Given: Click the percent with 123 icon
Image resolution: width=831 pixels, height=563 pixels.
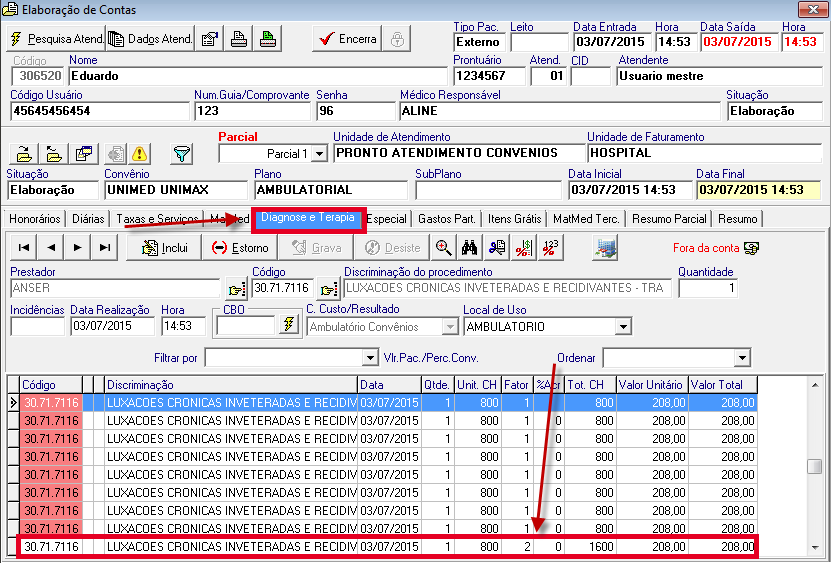Looking at the screenshot, I should pyautogui.click(x=550, y=248).
